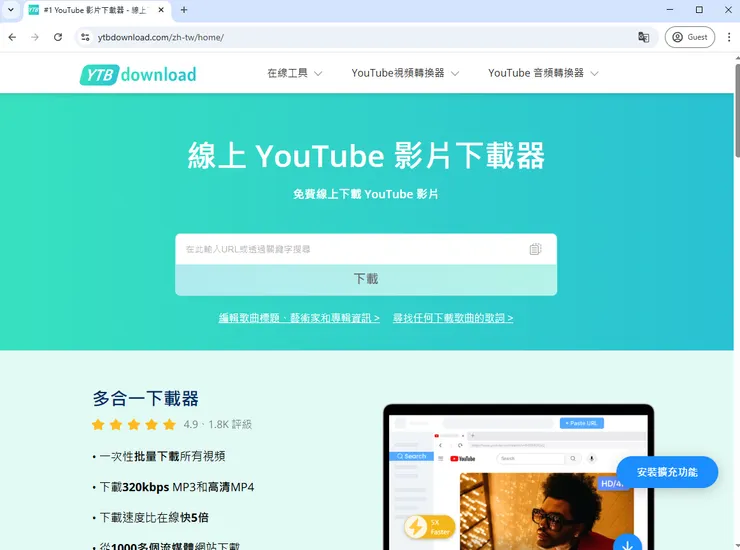Open Chrome three-dot menu
This screenshot has width=740, height=550.
[729, 37]
